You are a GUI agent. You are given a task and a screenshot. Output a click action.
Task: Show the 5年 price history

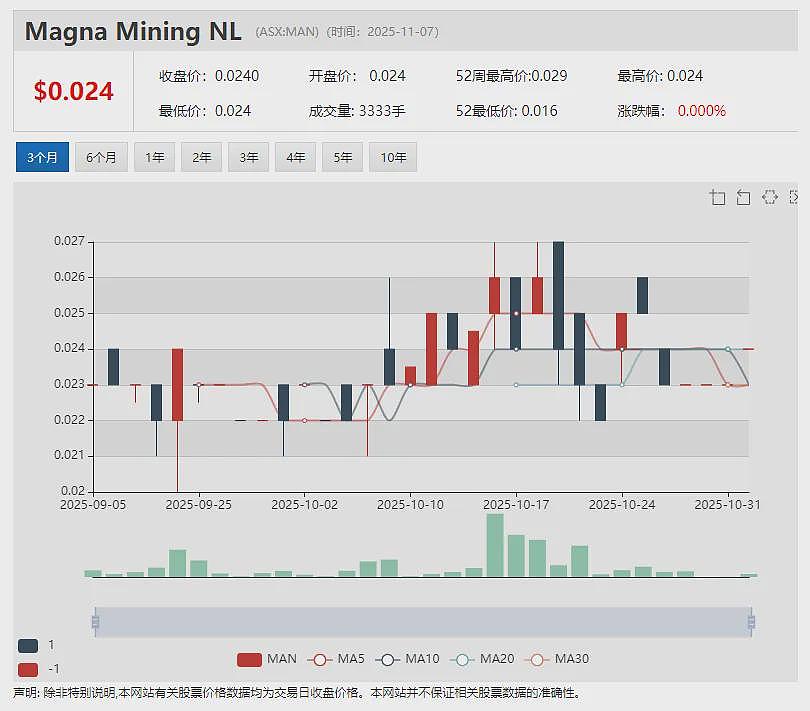point(342,157)
